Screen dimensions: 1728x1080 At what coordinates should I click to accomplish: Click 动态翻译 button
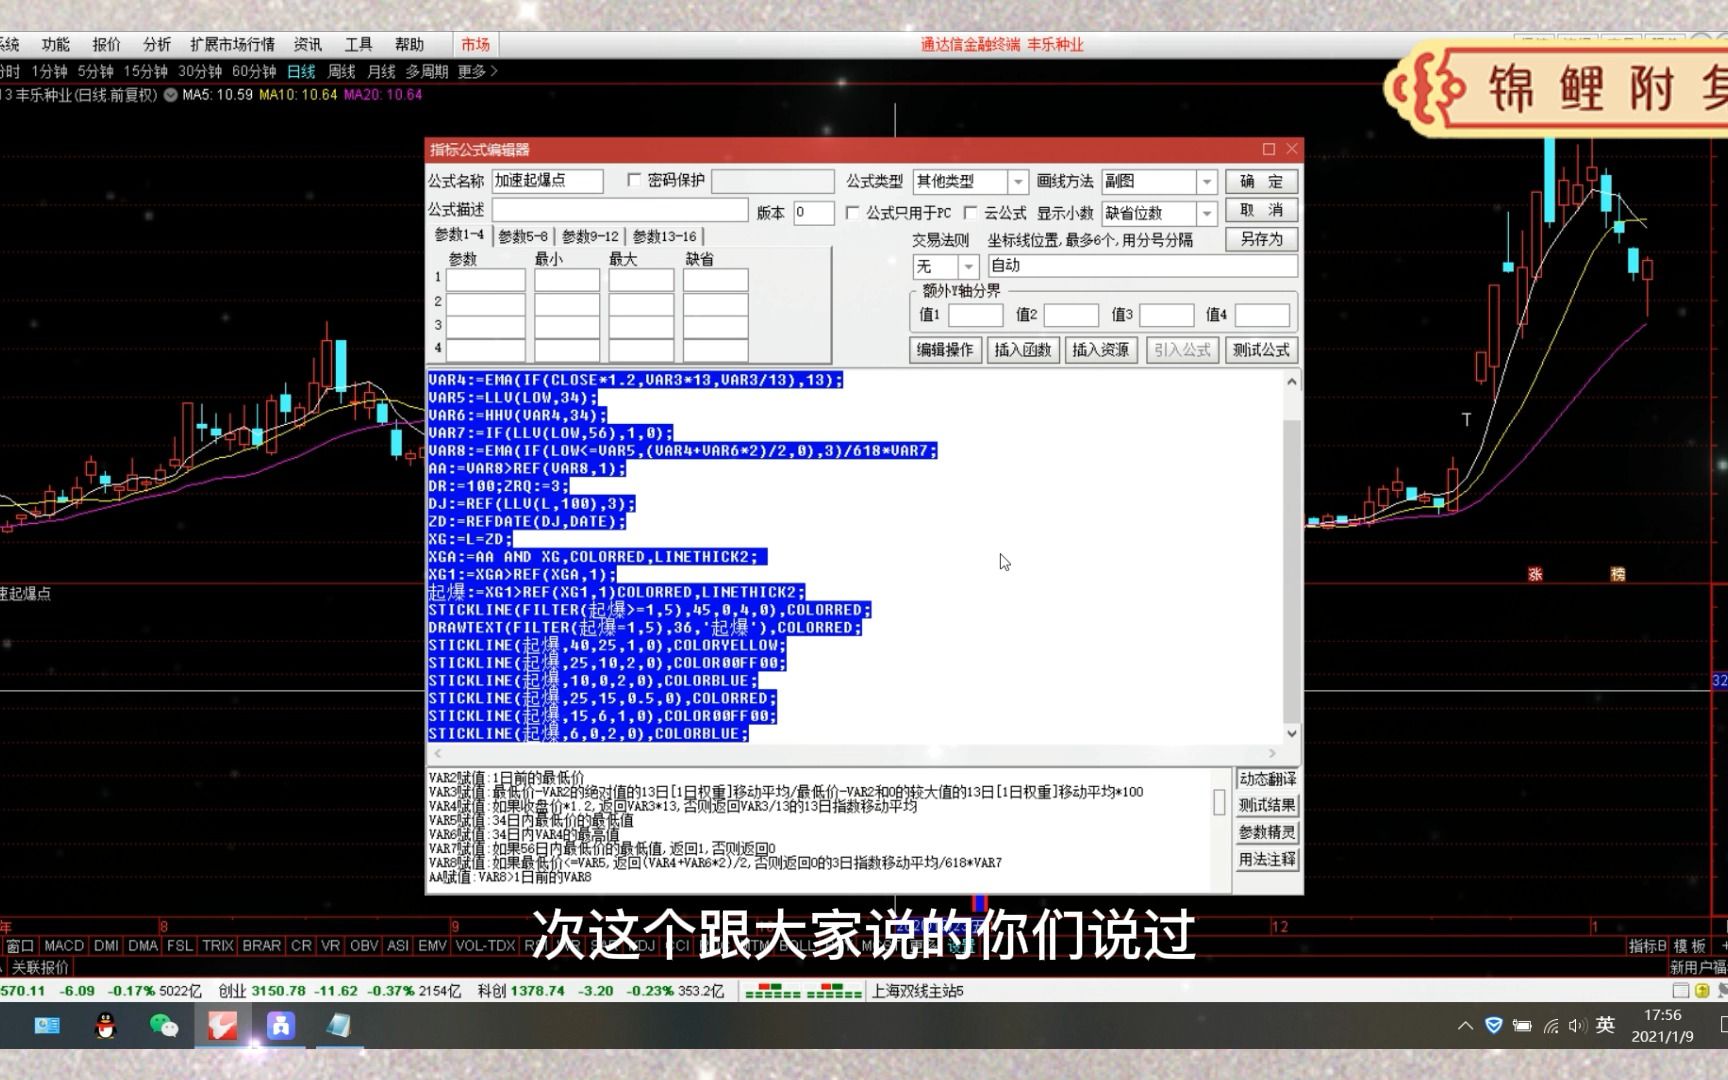tap(1267, 779)
